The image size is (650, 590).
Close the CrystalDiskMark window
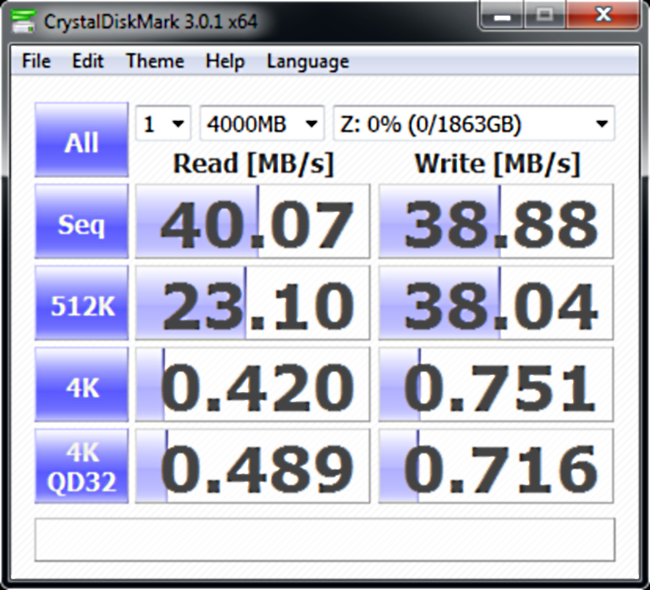point(603,15)
